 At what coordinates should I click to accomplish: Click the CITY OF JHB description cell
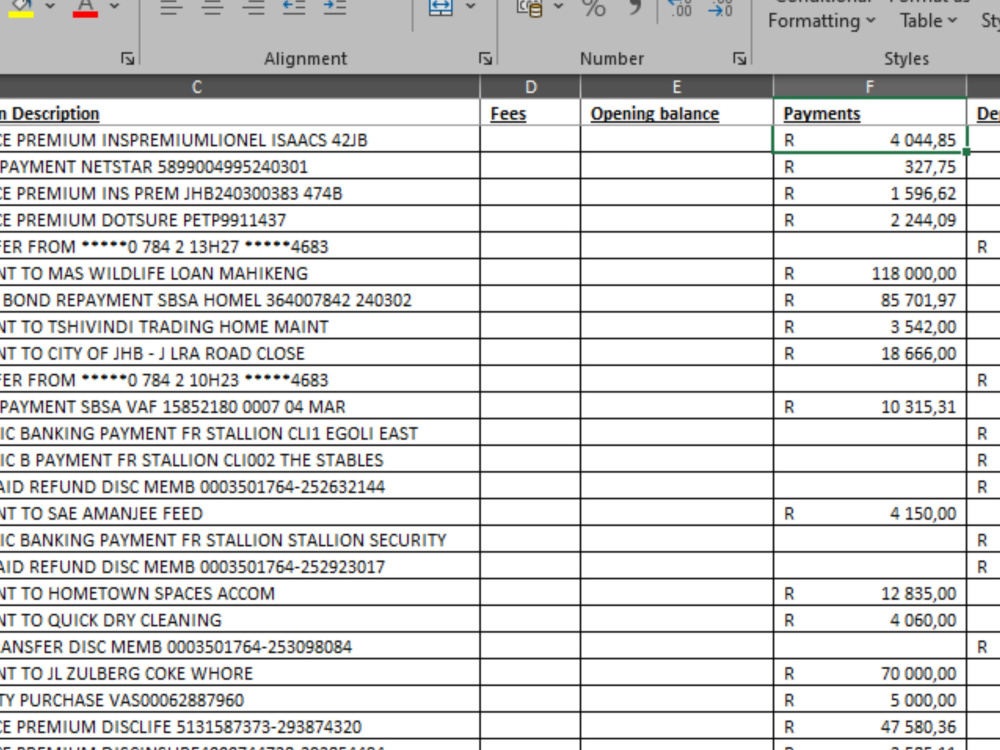pyautogui.click(x=239, y=353)
